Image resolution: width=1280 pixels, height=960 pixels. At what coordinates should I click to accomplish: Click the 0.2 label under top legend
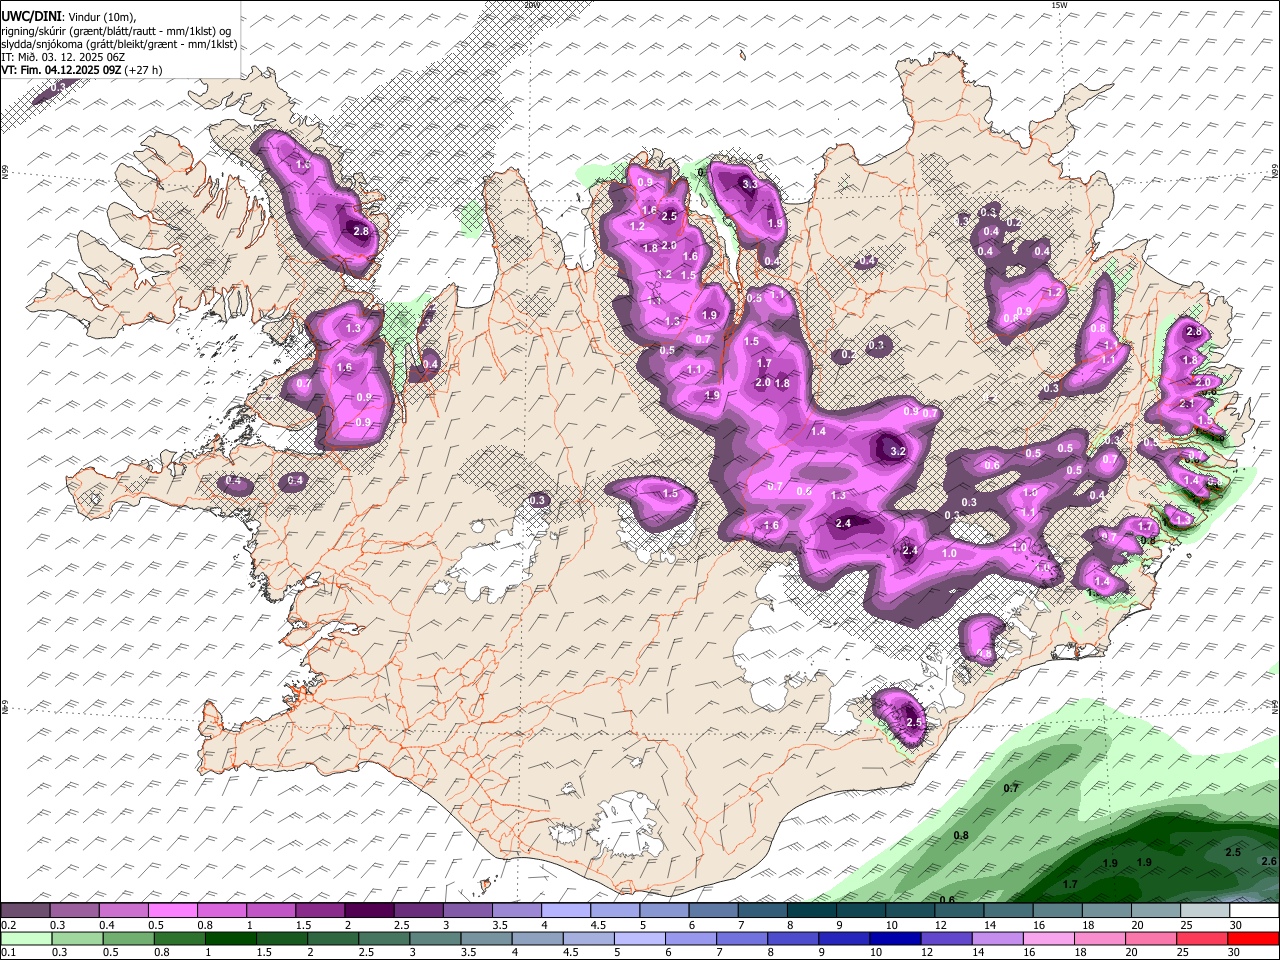coord(7,925)
